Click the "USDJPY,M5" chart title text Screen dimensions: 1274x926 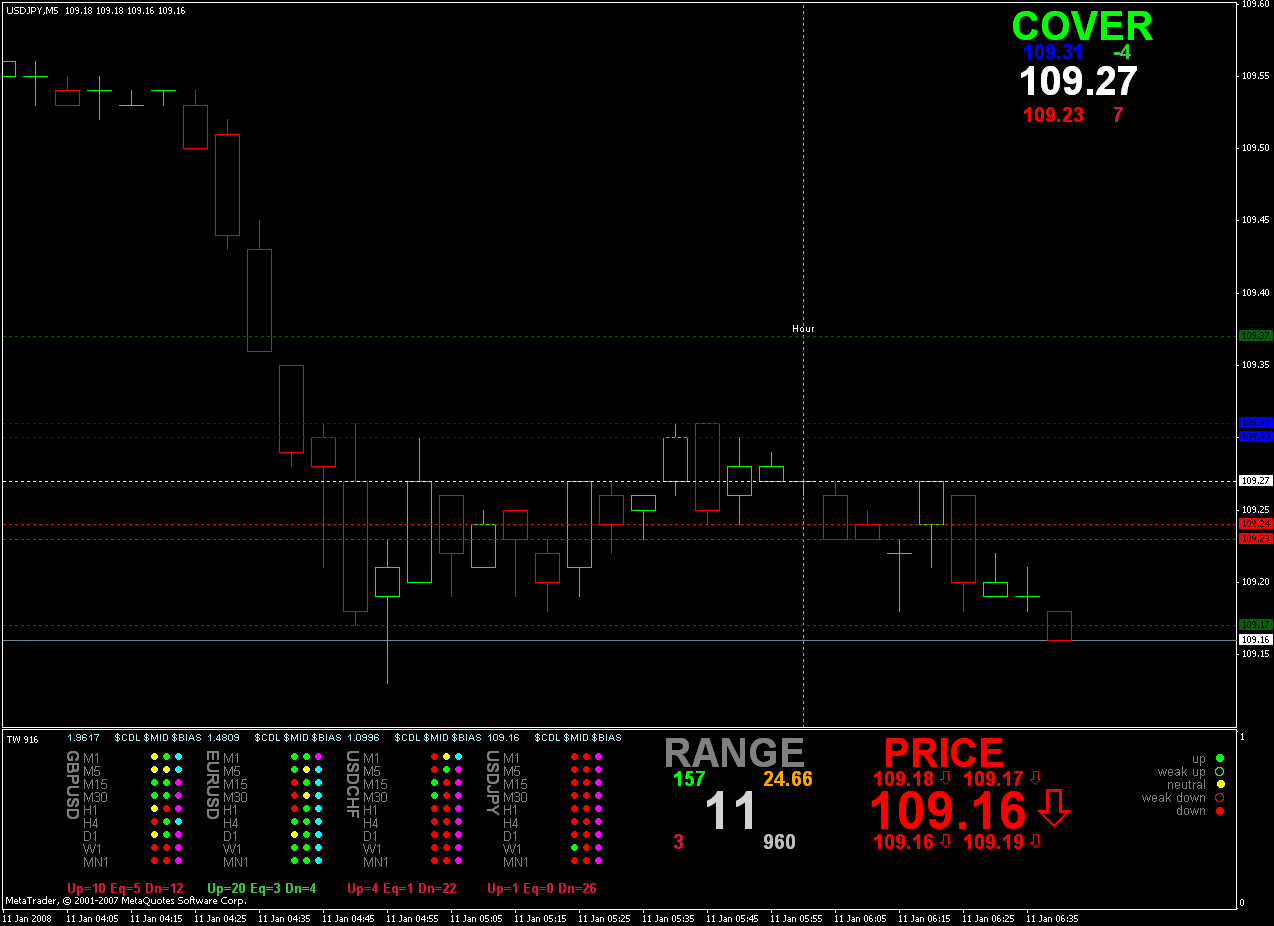pyautogui.click(x=32, y=10)
